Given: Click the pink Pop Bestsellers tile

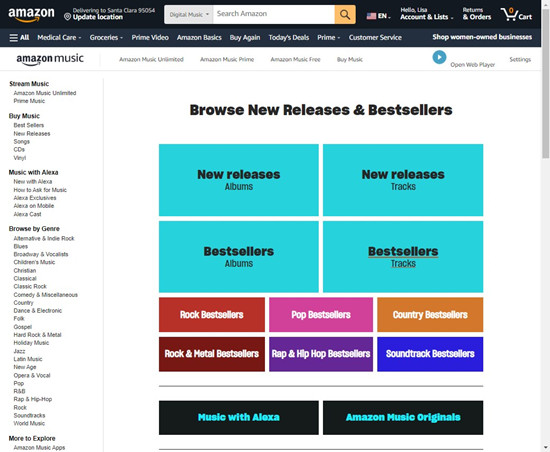Looking at the screenshot, I should [321, 315].
